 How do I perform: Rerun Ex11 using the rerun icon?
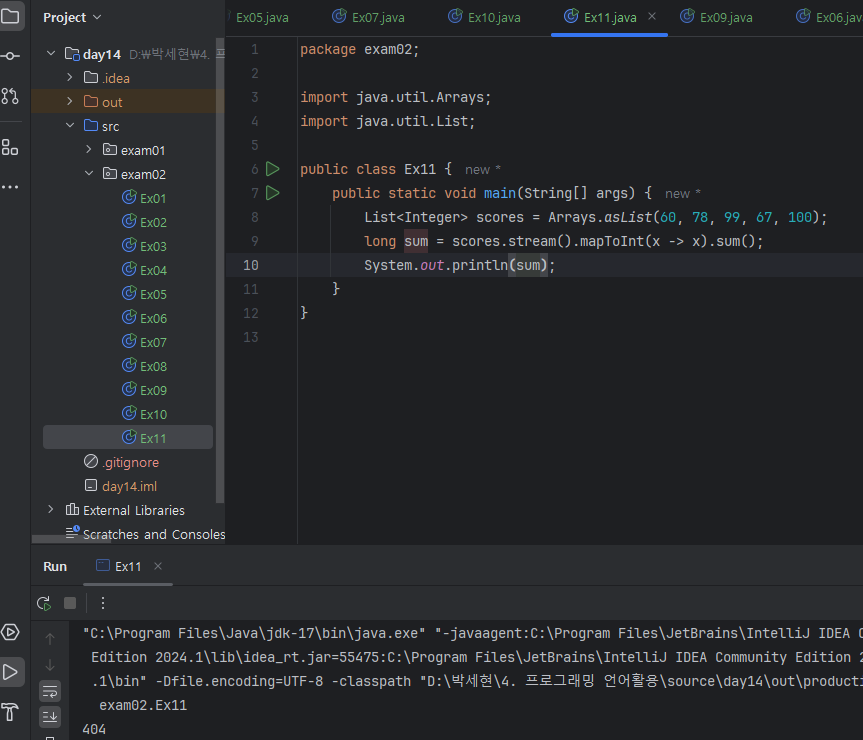point(44,603)
